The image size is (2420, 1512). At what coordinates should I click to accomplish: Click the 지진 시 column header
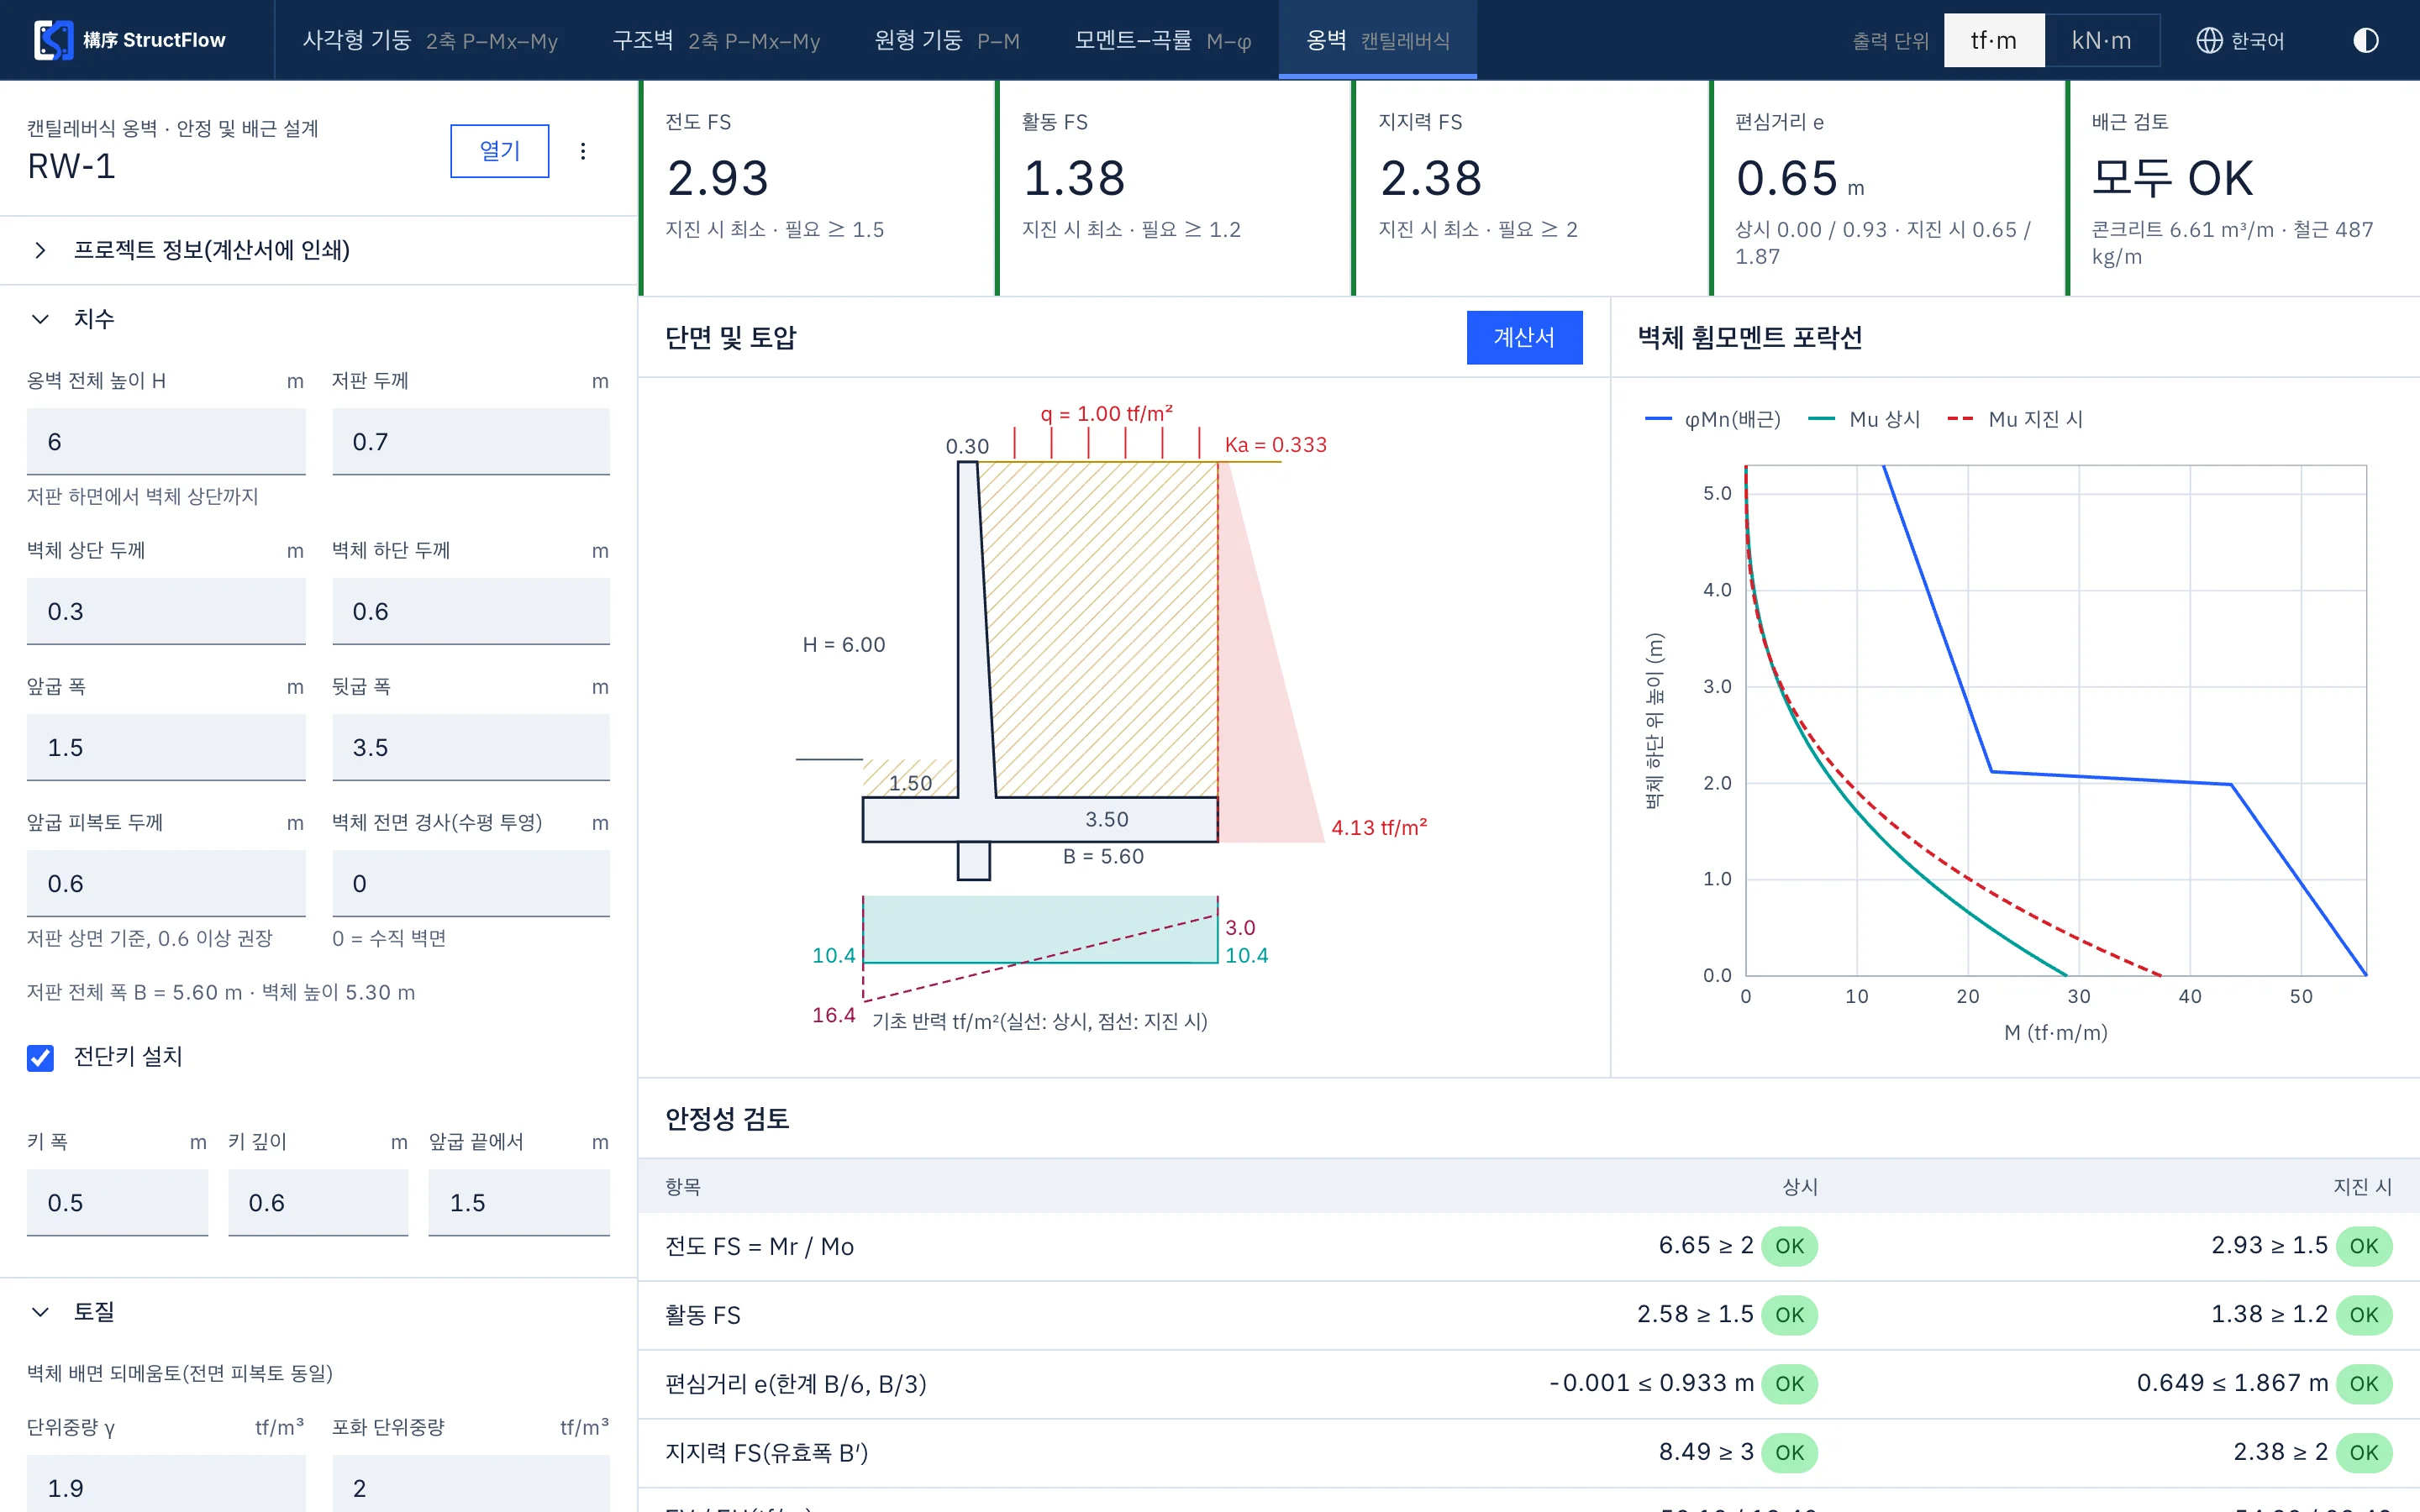[x=2362, y=1187]
